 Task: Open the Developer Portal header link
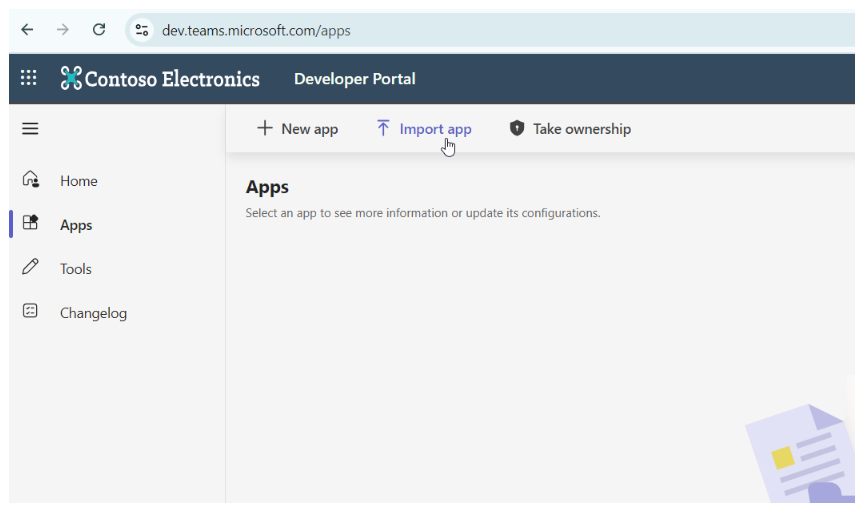pyautogui.click(x=355, y=79)
